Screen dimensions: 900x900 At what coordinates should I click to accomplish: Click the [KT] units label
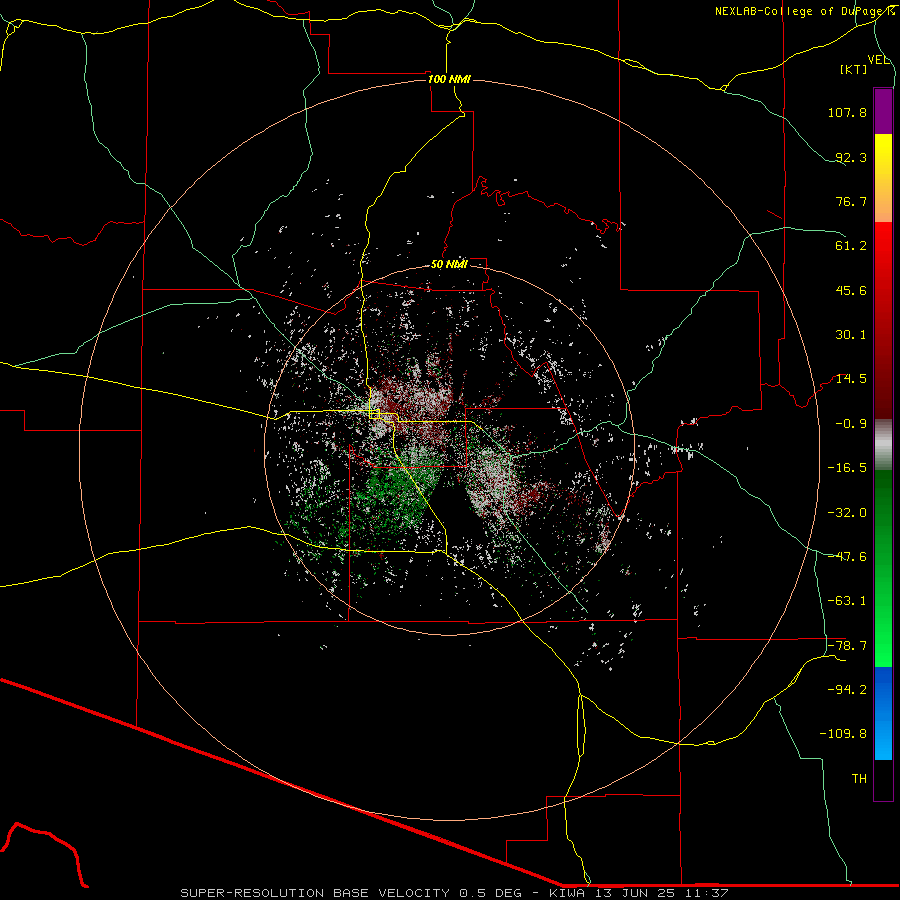coord(854,69)
